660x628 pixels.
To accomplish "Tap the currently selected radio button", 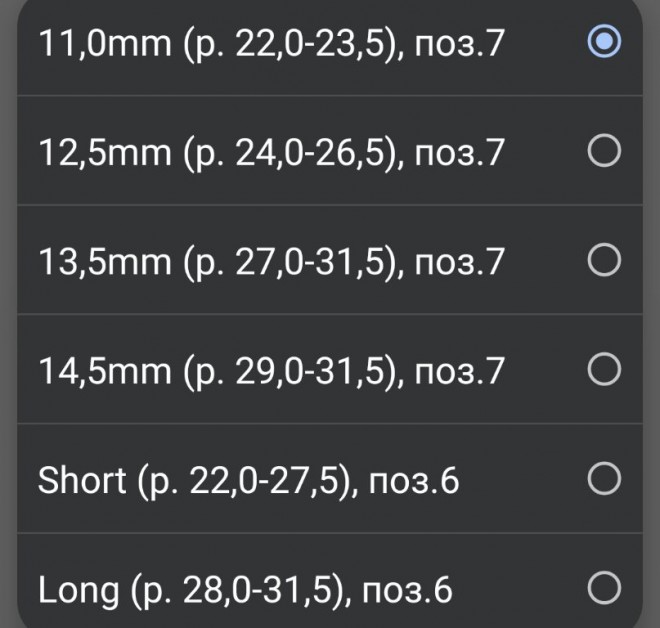I will 604,42.
